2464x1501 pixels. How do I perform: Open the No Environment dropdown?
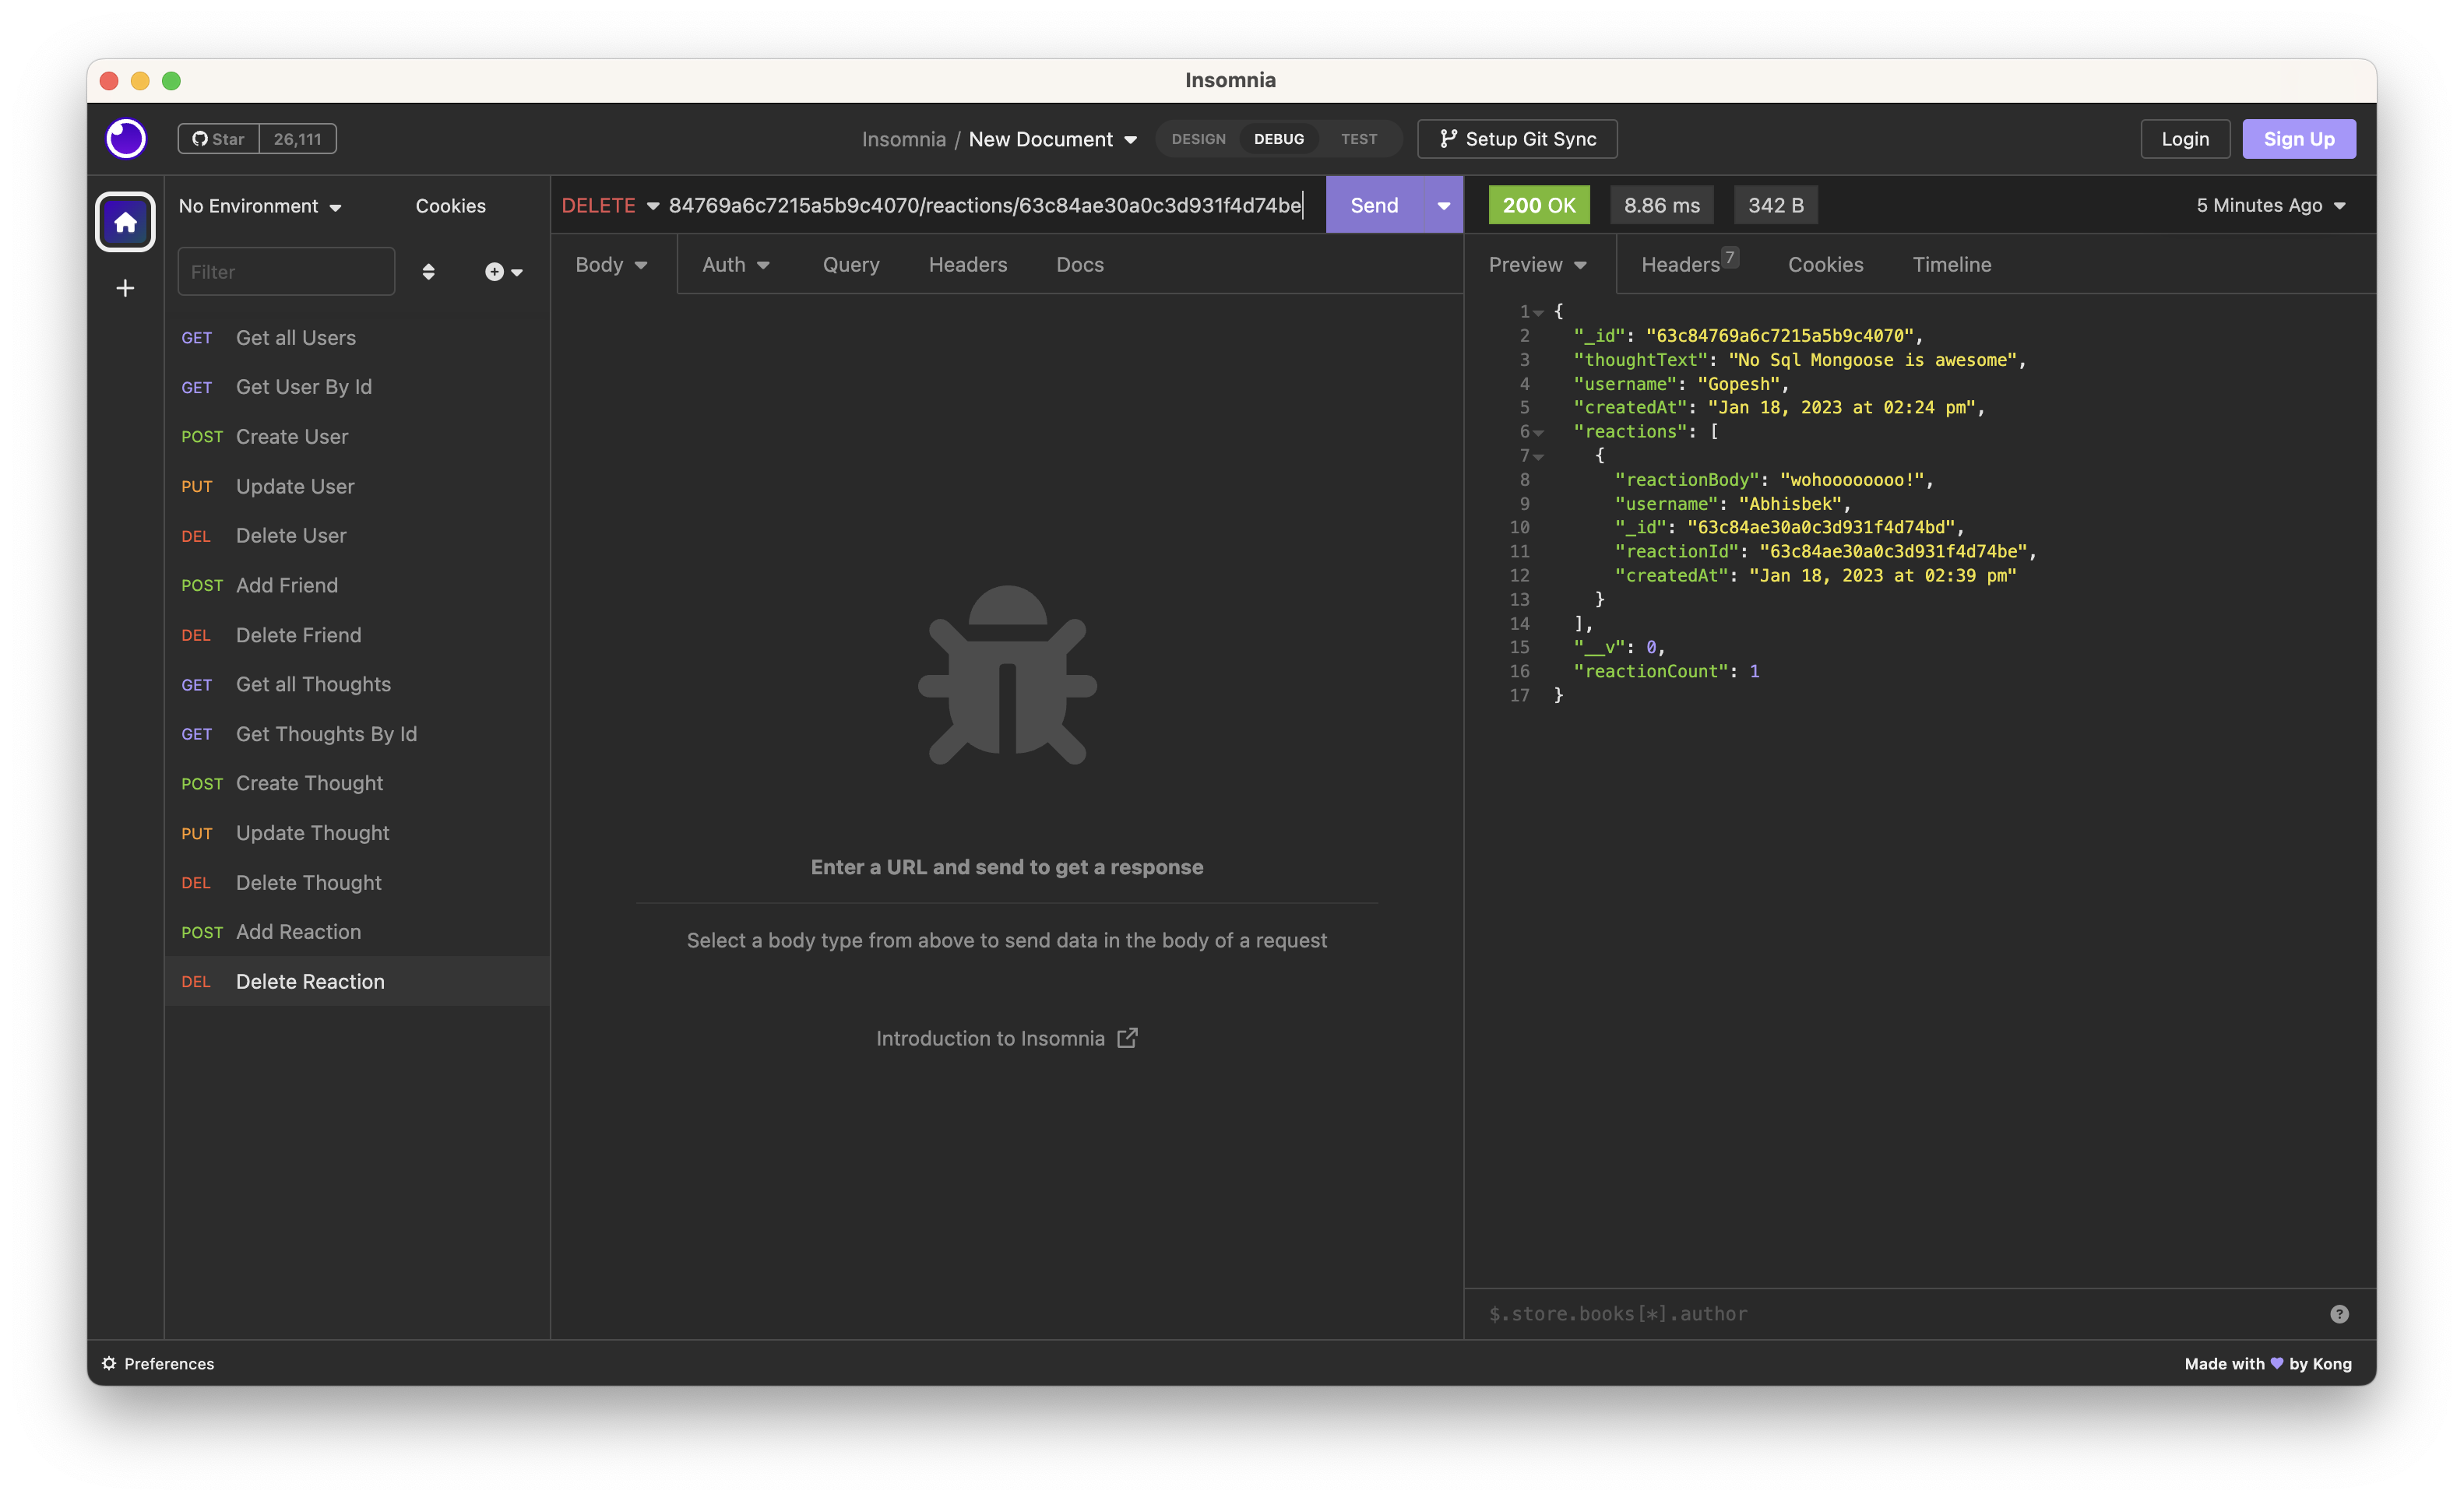(258, 205)
